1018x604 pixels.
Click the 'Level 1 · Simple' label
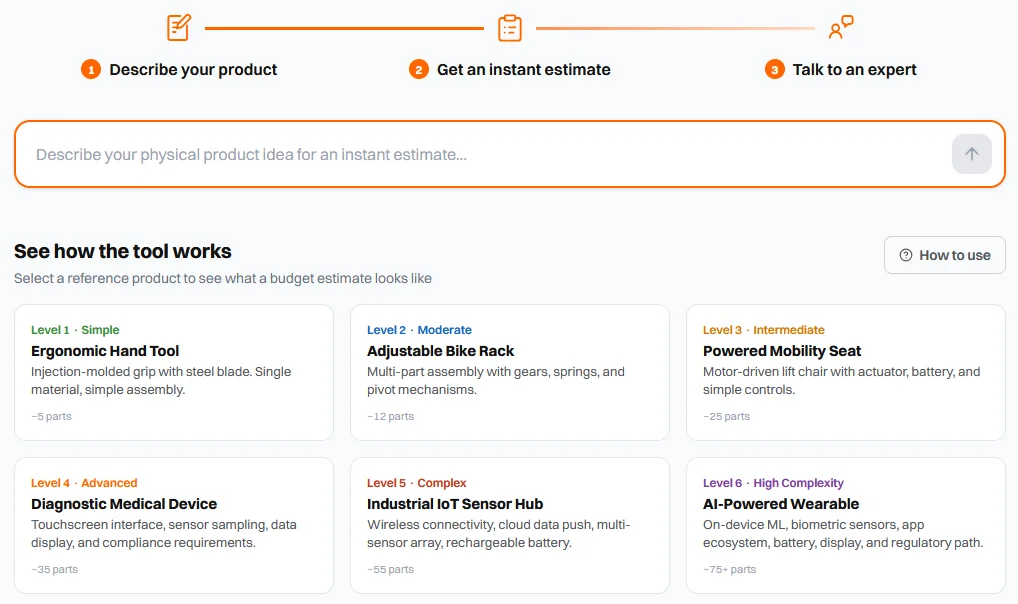(x=75, y=330)
